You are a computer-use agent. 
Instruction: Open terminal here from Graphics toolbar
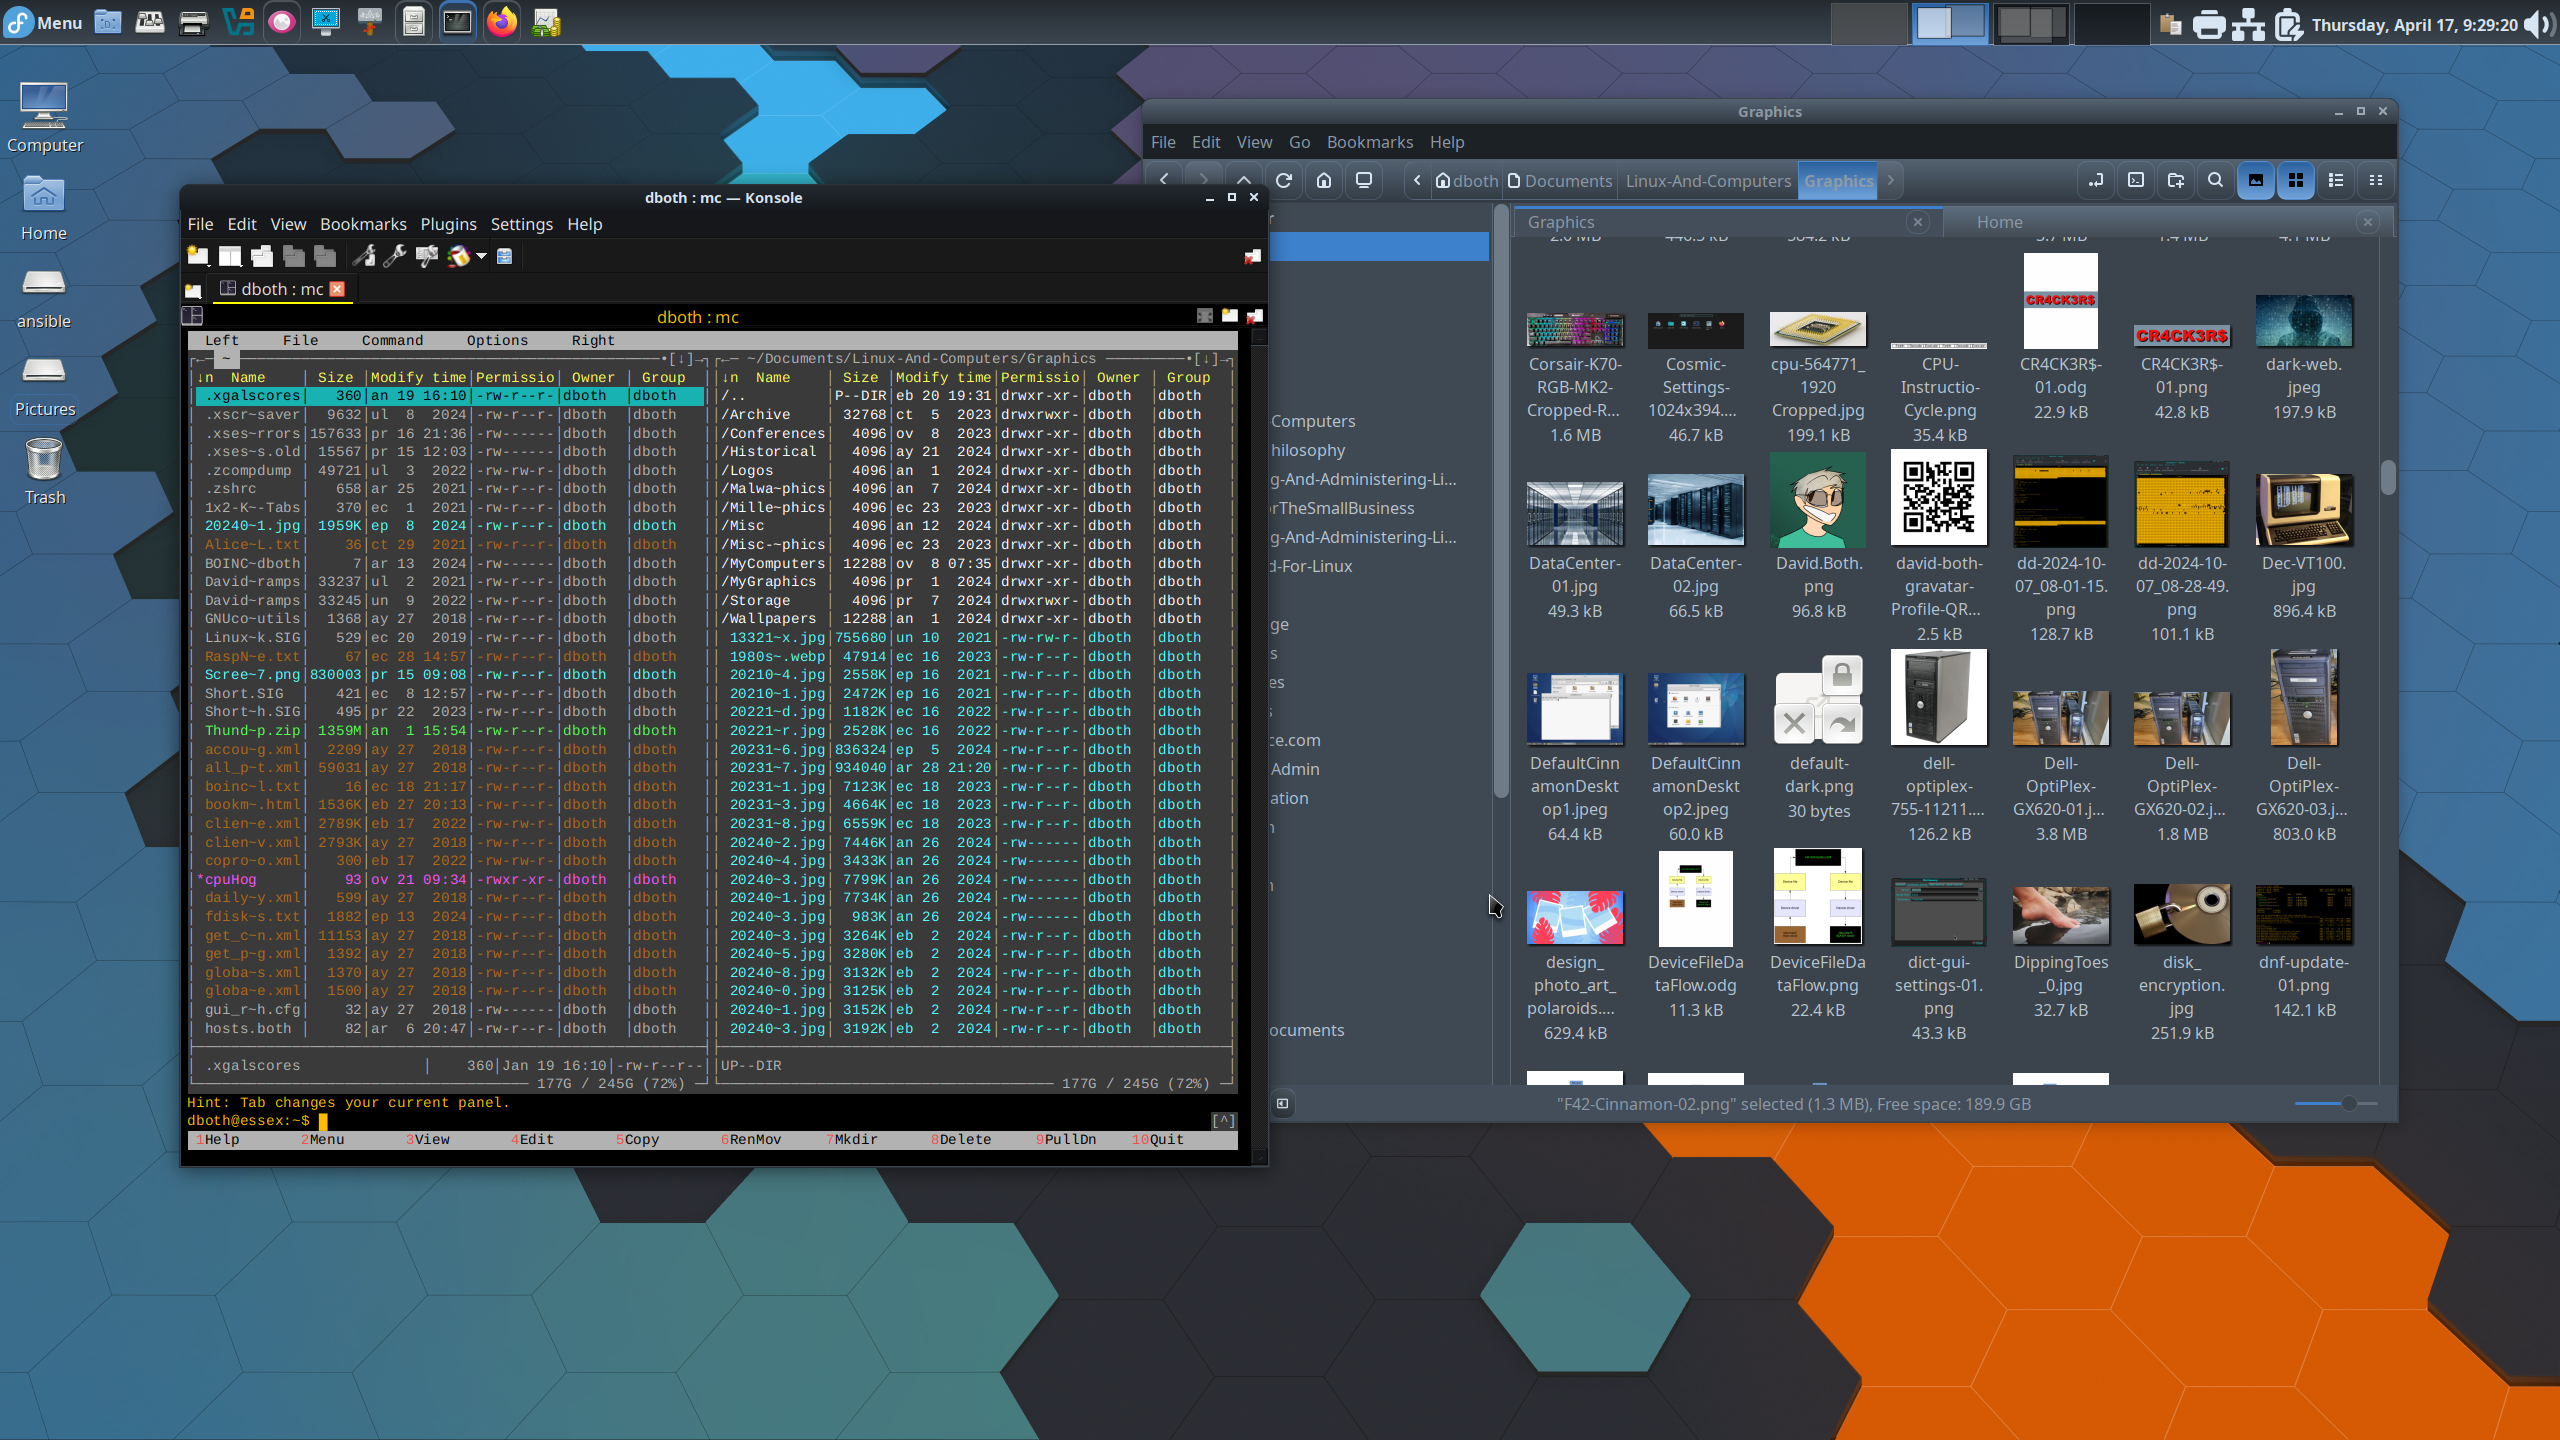pyautogui.click(x=2135, y=181)
